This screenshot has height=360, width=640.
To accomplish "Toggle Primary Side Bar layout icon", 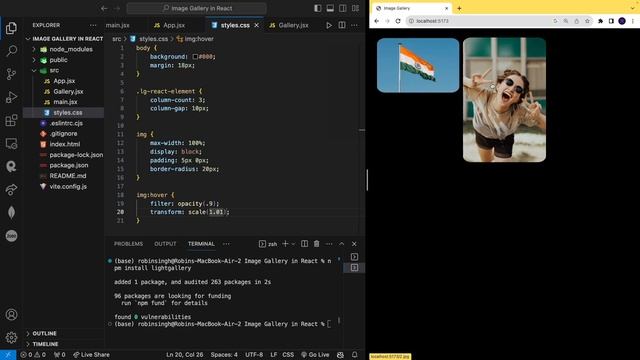I will tap(318, 8).
